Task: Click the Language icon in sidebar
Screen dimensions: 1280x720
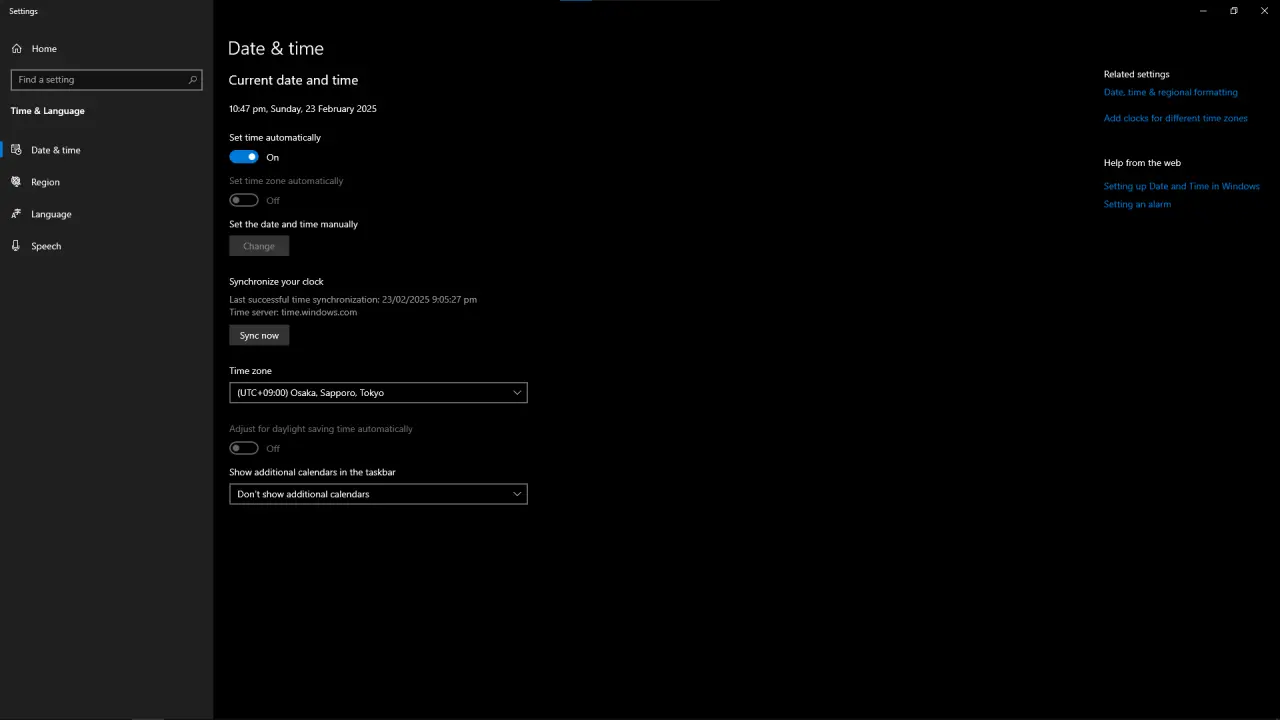Action: click(x=17, y=214)
